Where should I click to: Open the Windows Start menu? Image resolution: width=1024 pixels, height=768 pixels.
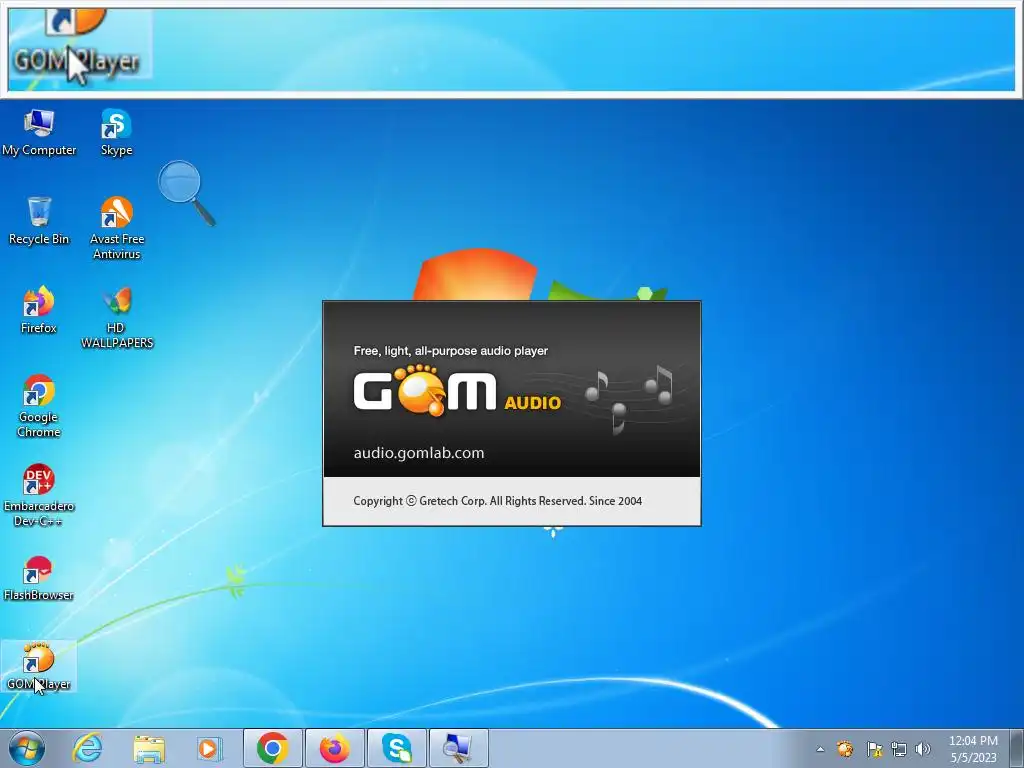click(x=26, y=748)
